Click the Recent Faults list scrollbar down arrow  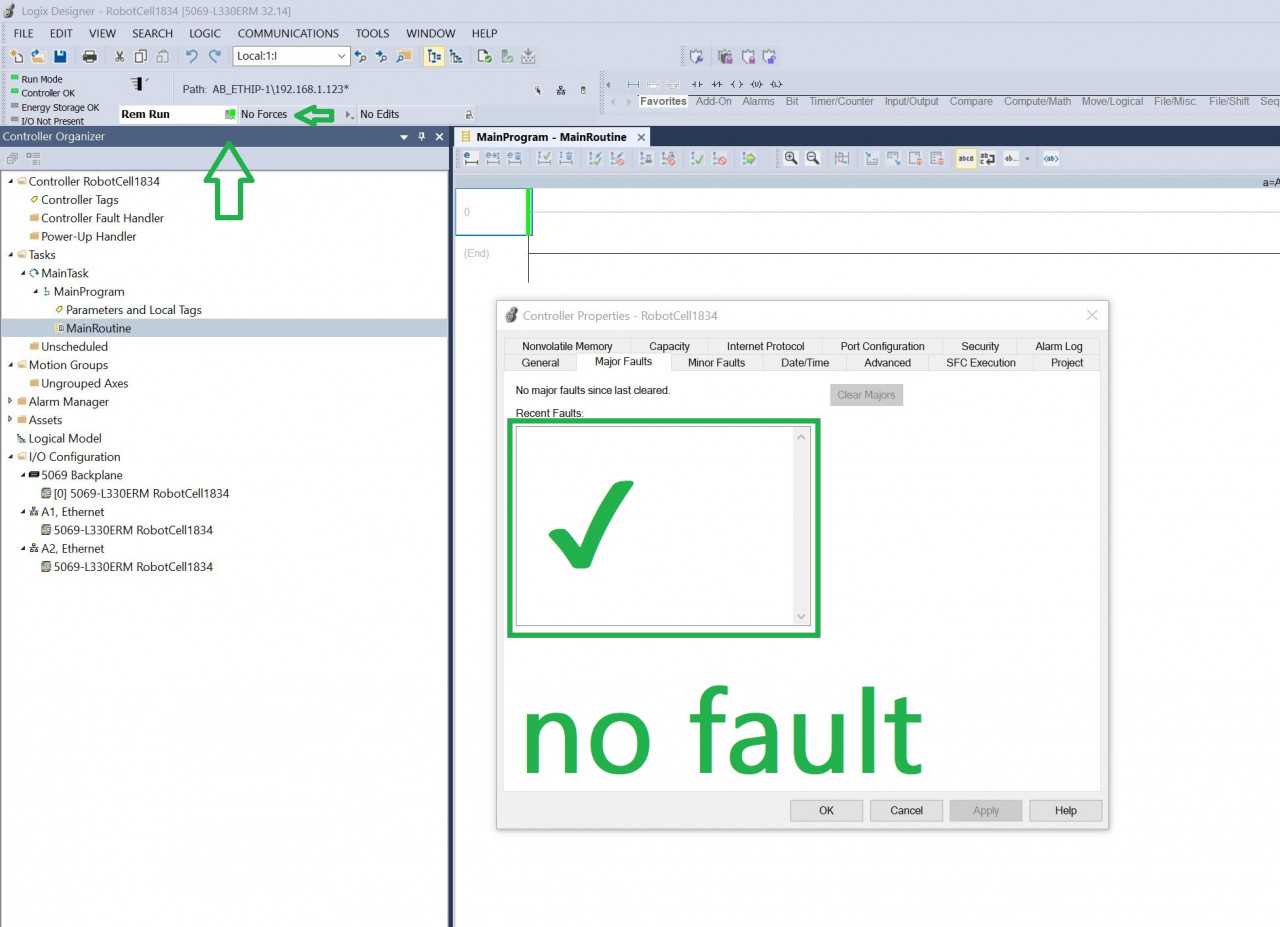801,617
